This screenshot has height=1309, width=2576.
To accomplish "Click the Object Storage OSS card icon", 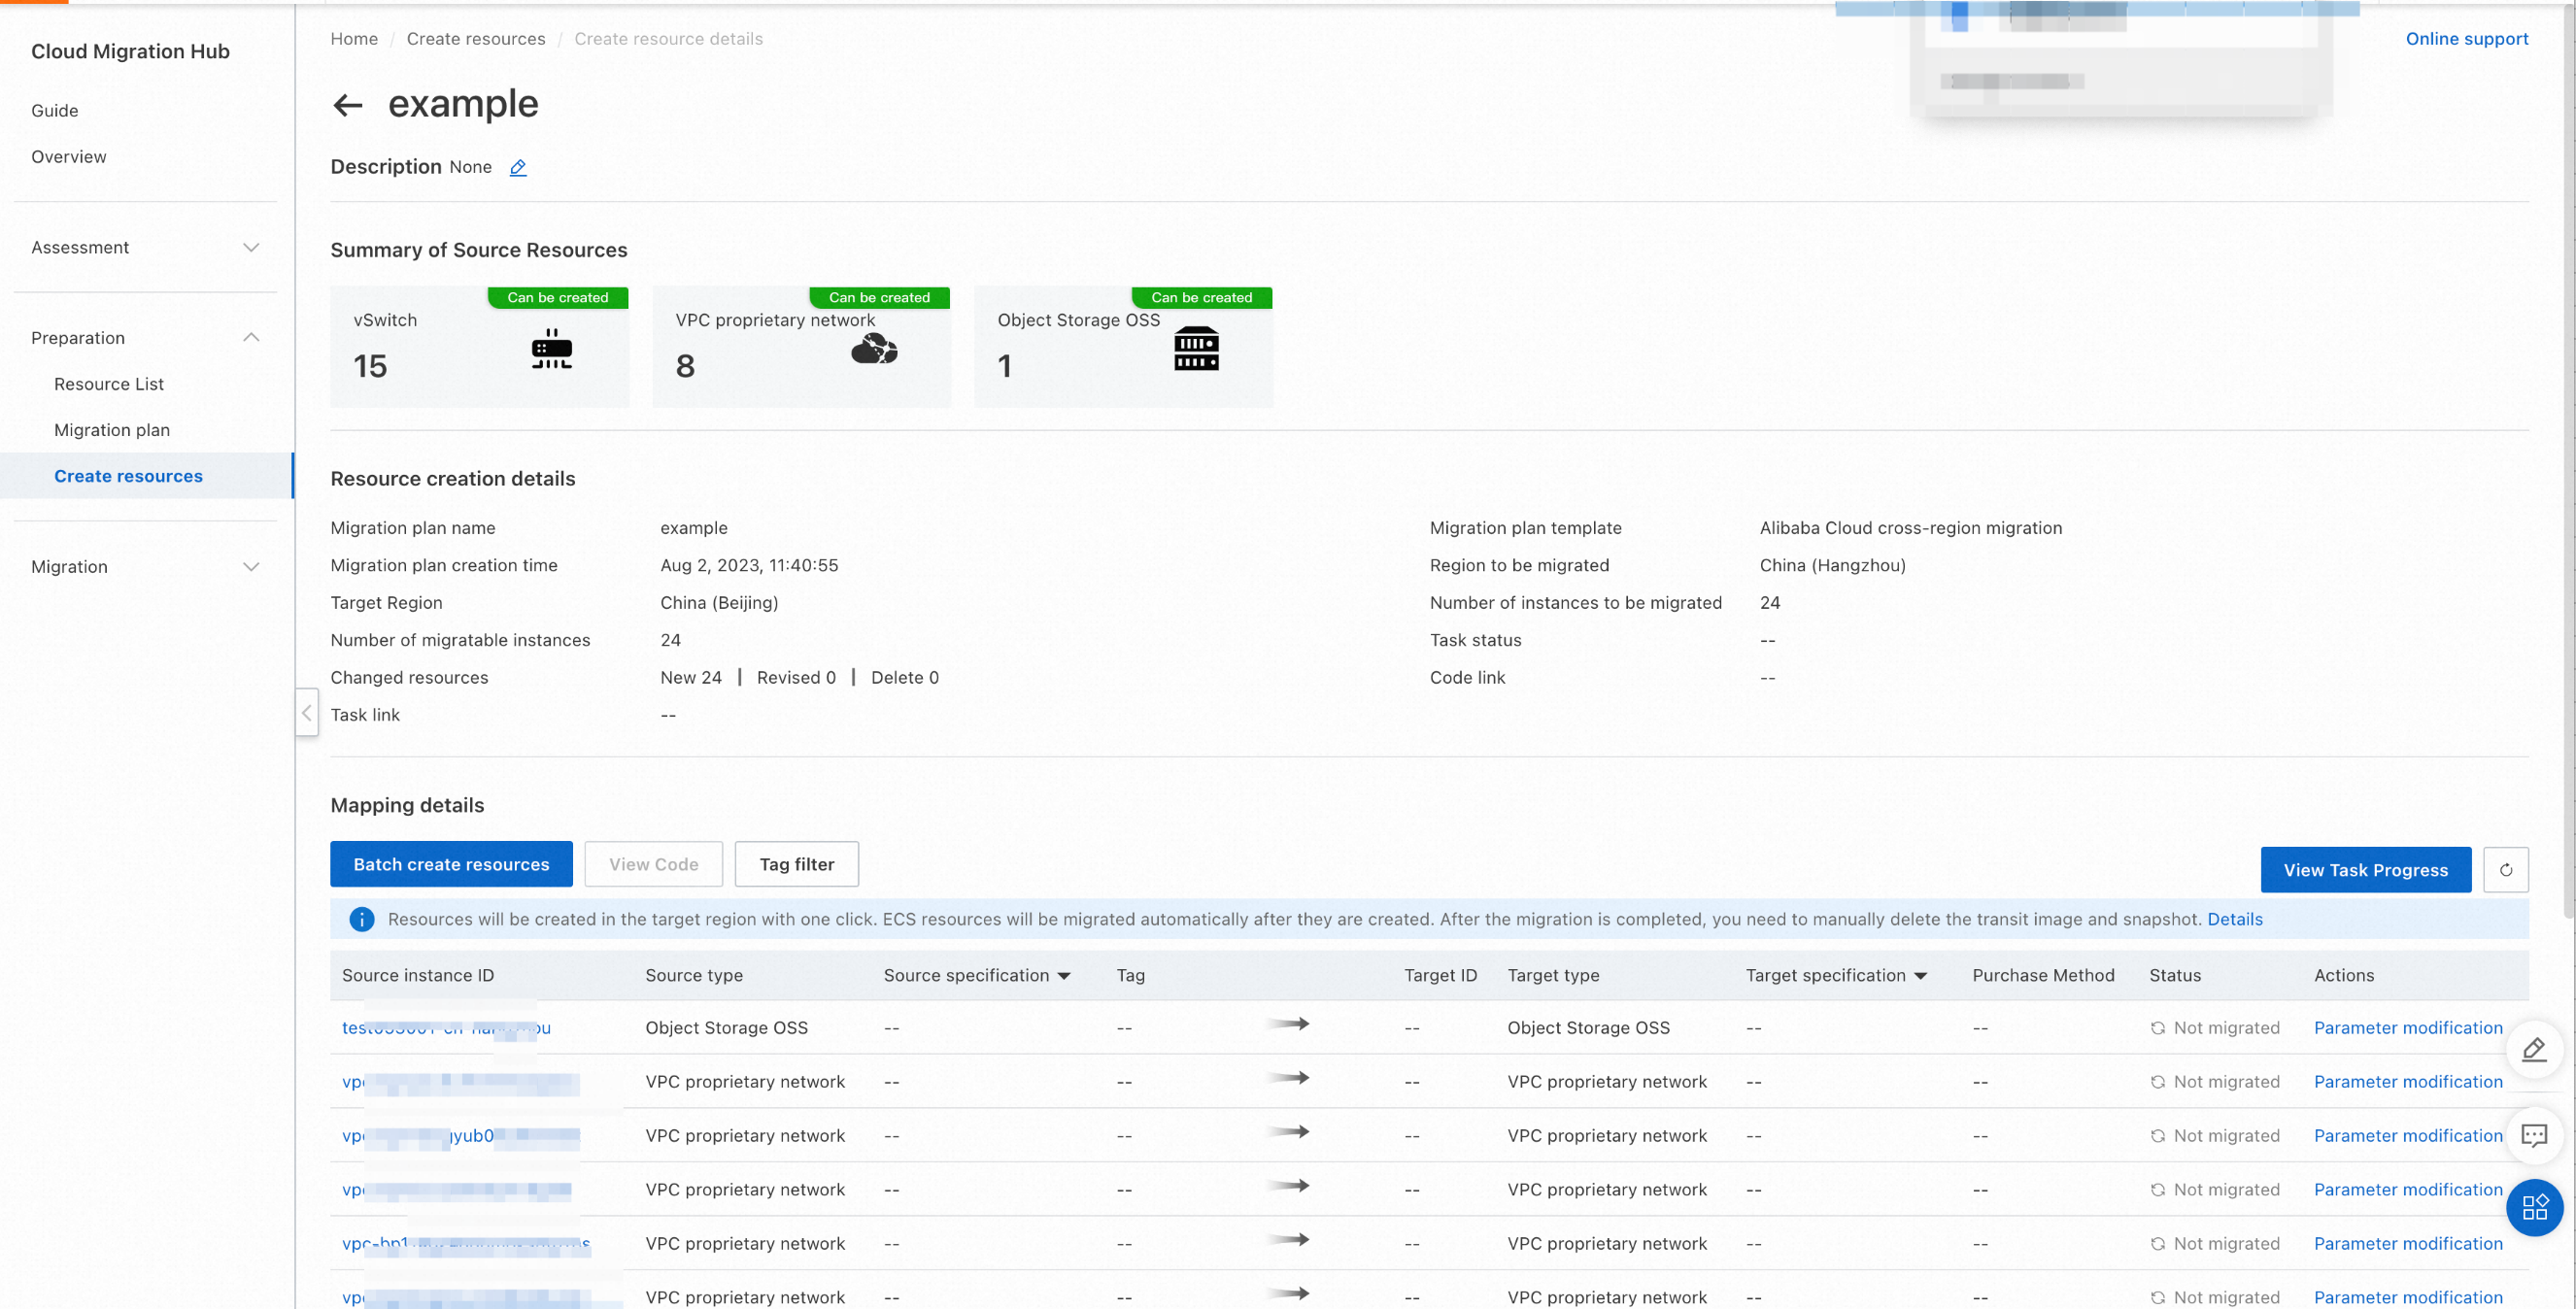I will (x=1196, y=349).
